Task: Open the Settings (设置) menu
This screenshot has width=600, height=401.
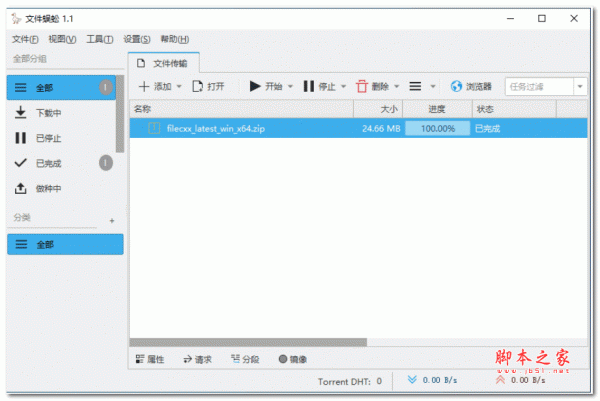Action: [x=137, y=39]
